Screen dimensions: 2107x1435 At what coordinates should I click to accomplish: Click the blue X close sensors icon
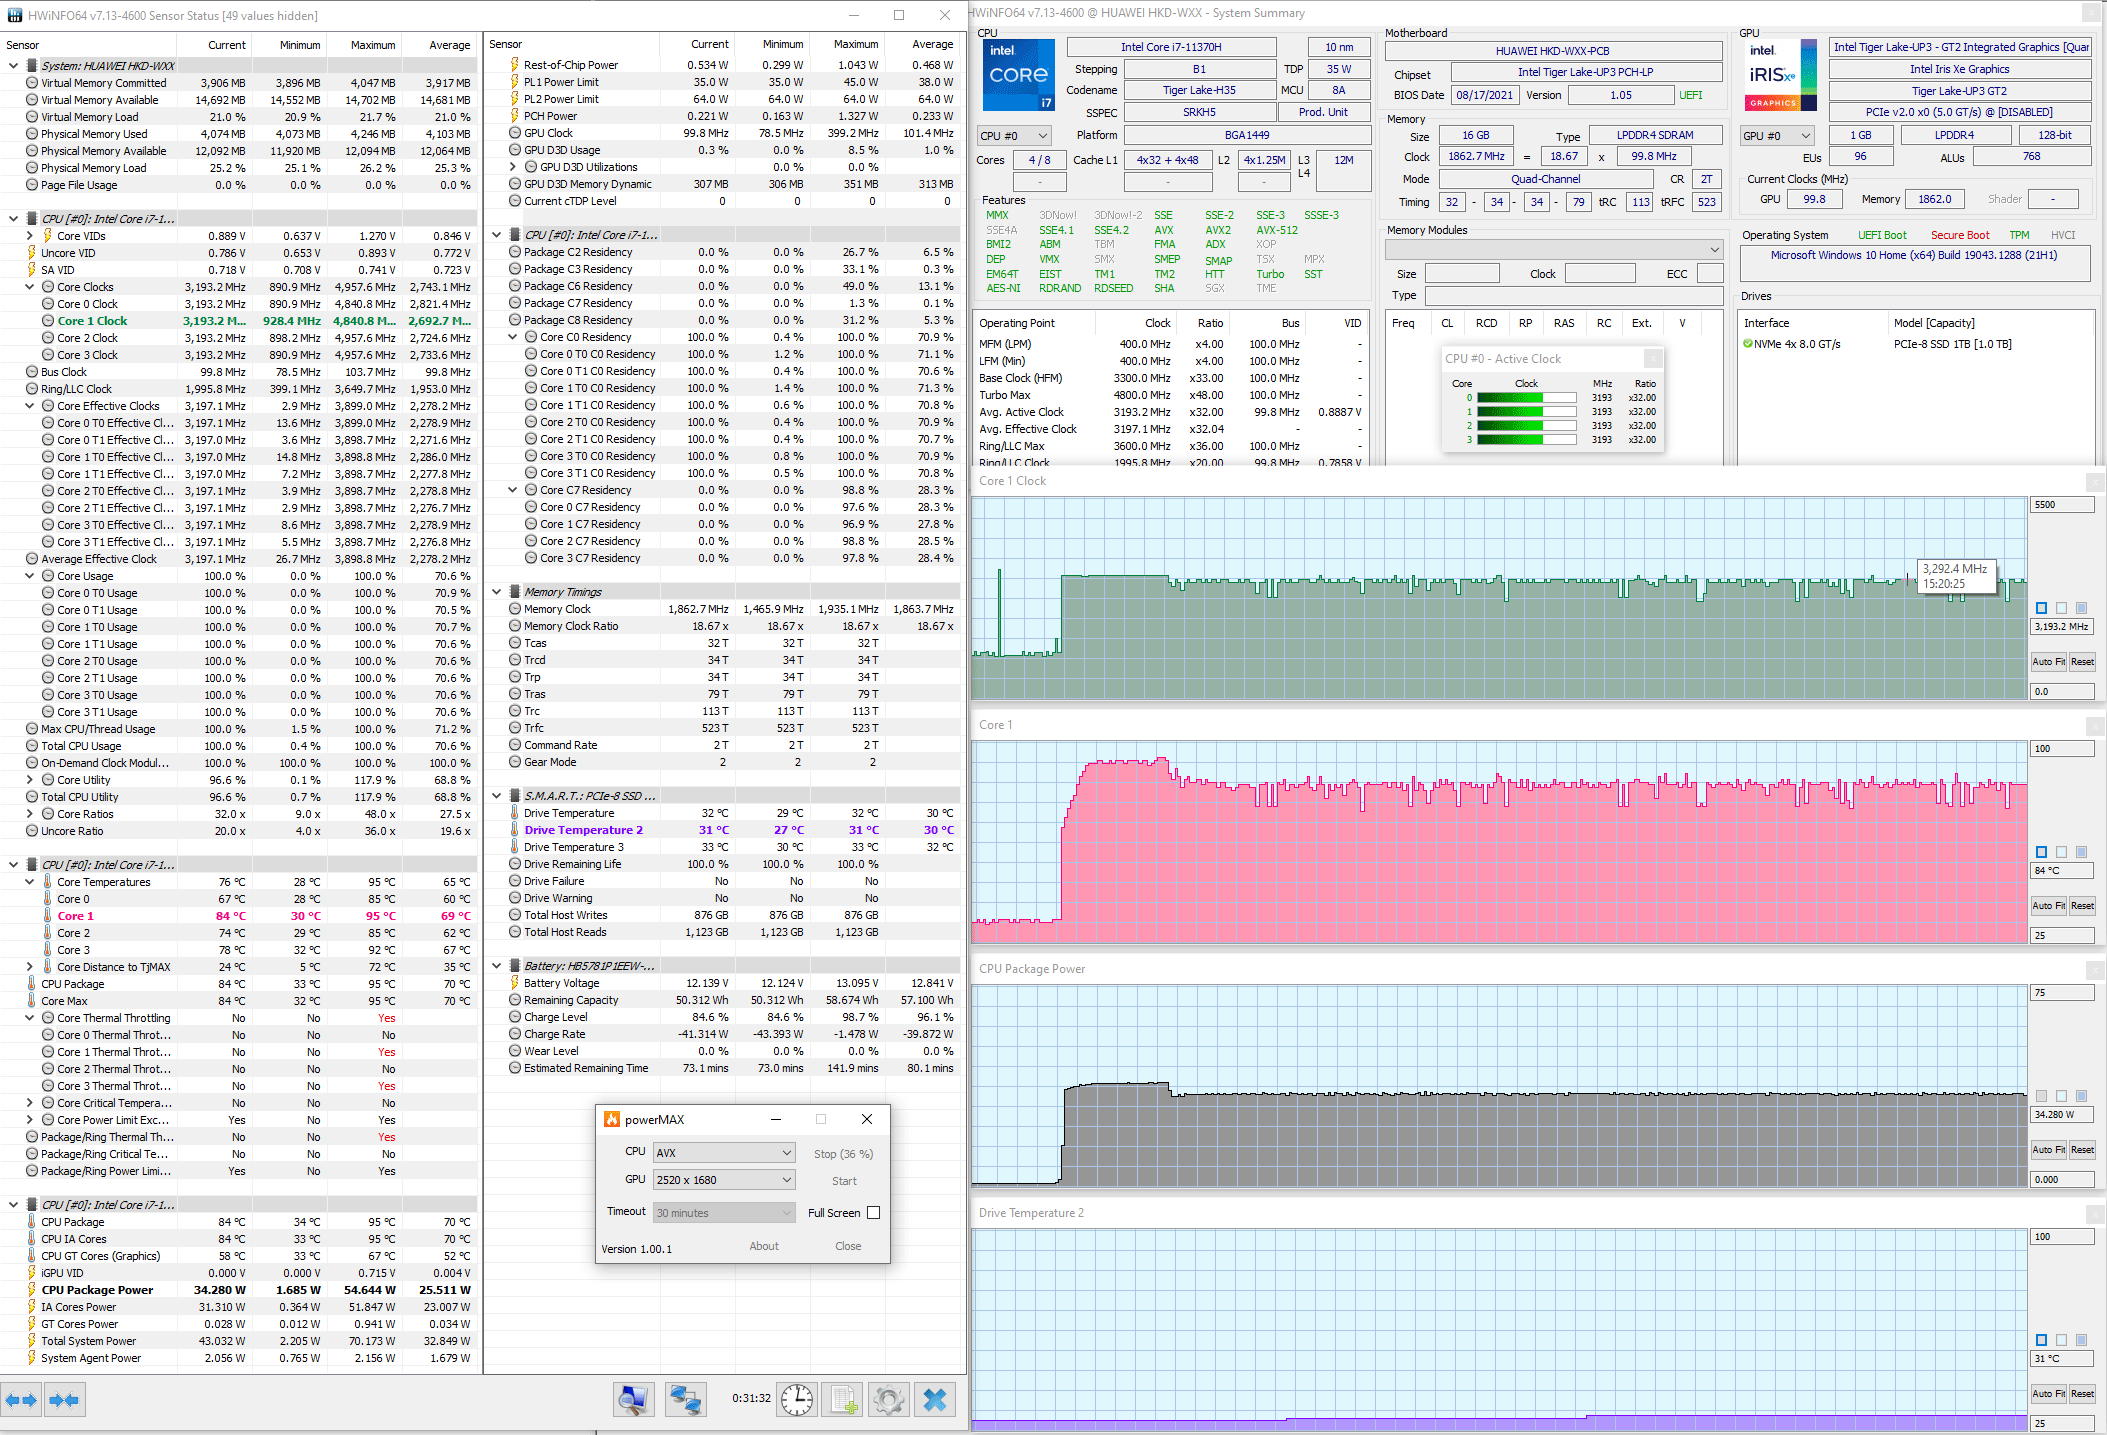point(935,1400)
